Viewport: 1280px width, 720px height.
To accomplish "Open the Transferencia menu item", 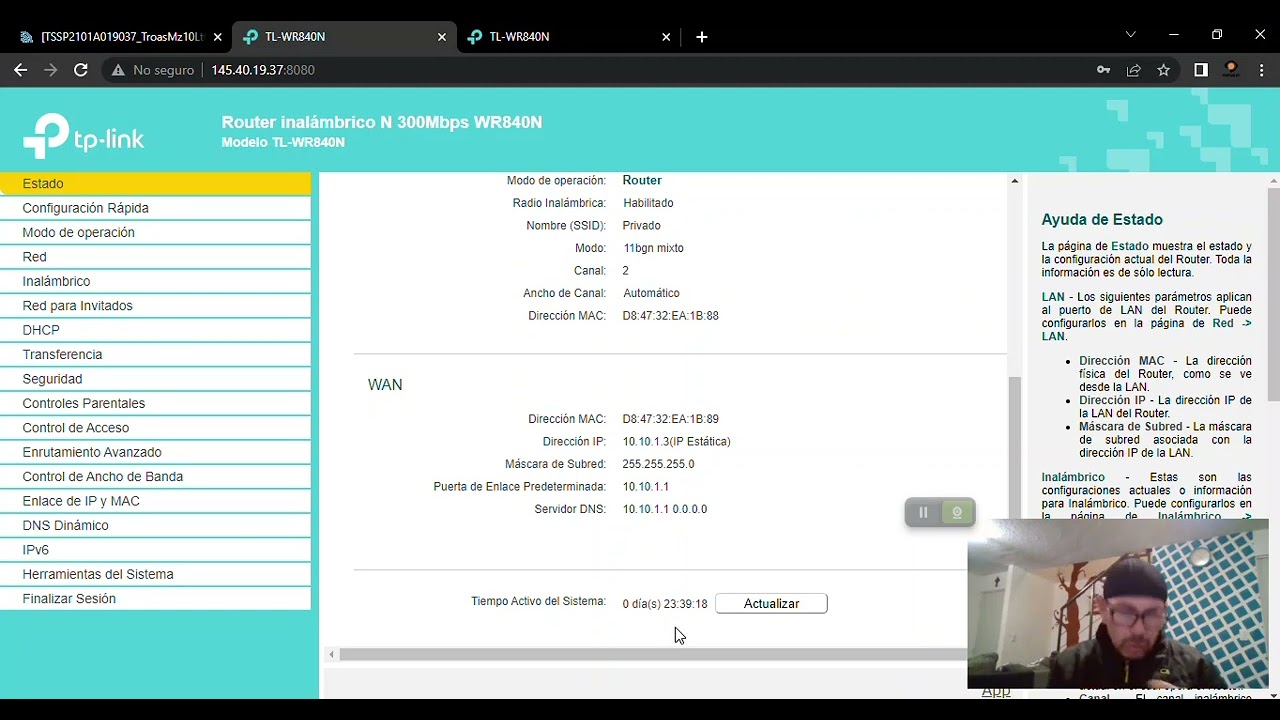I will pos(155,354).
